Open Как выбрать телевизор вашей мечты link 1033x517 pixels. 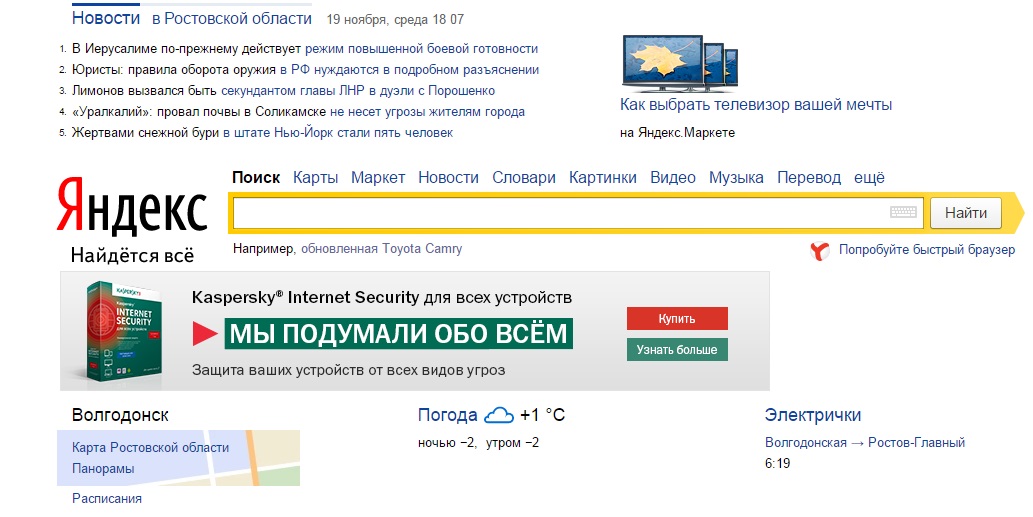756,105
